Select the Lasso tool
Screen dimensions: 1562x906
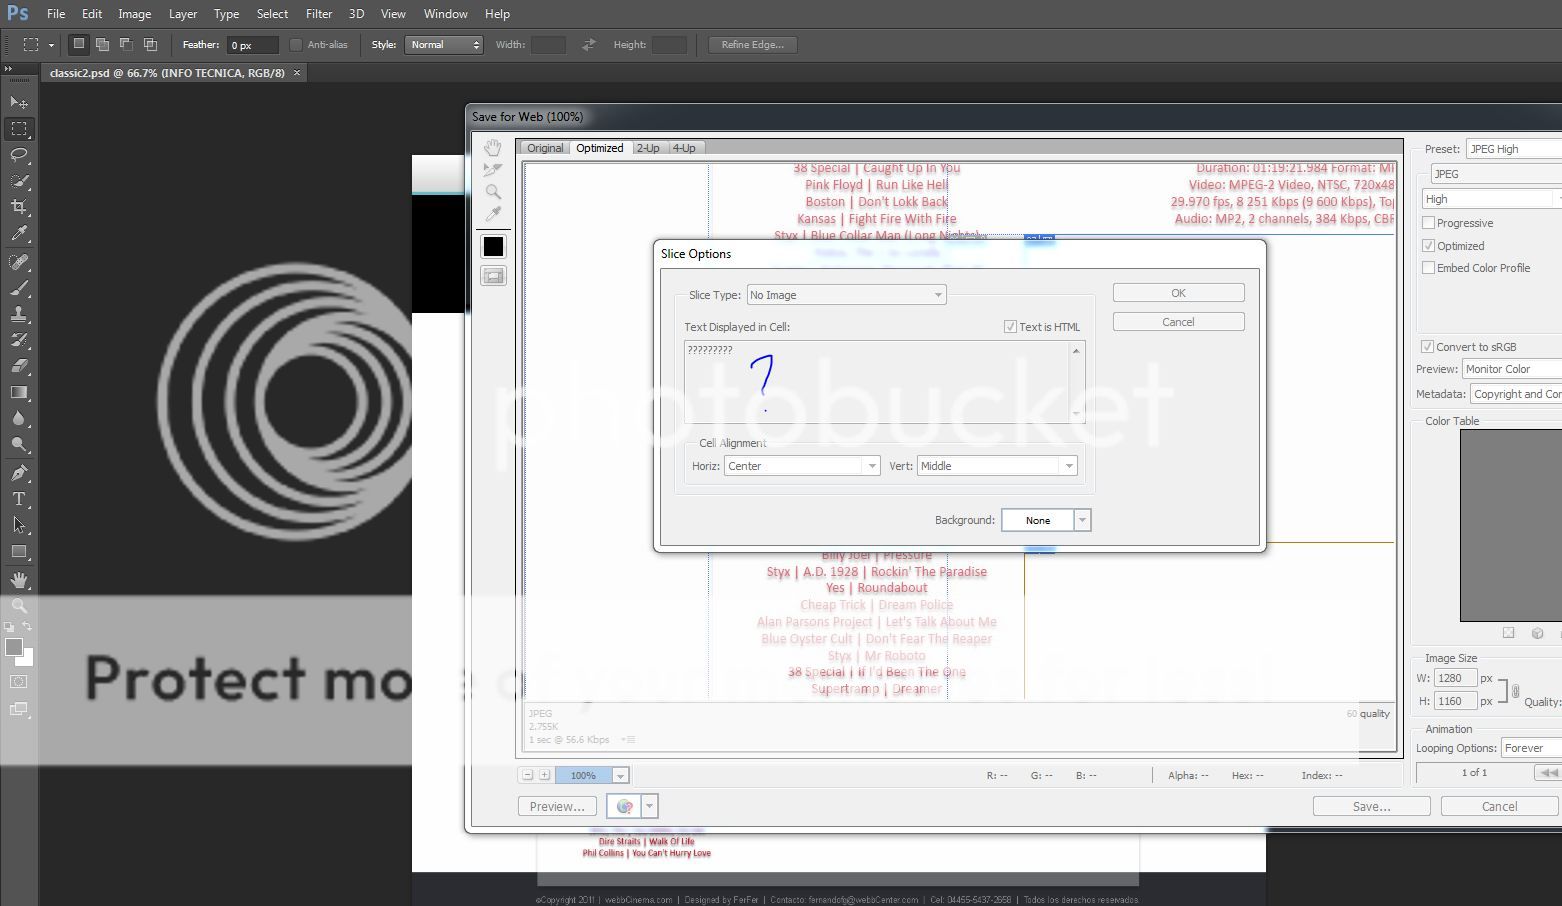[19, 155]
